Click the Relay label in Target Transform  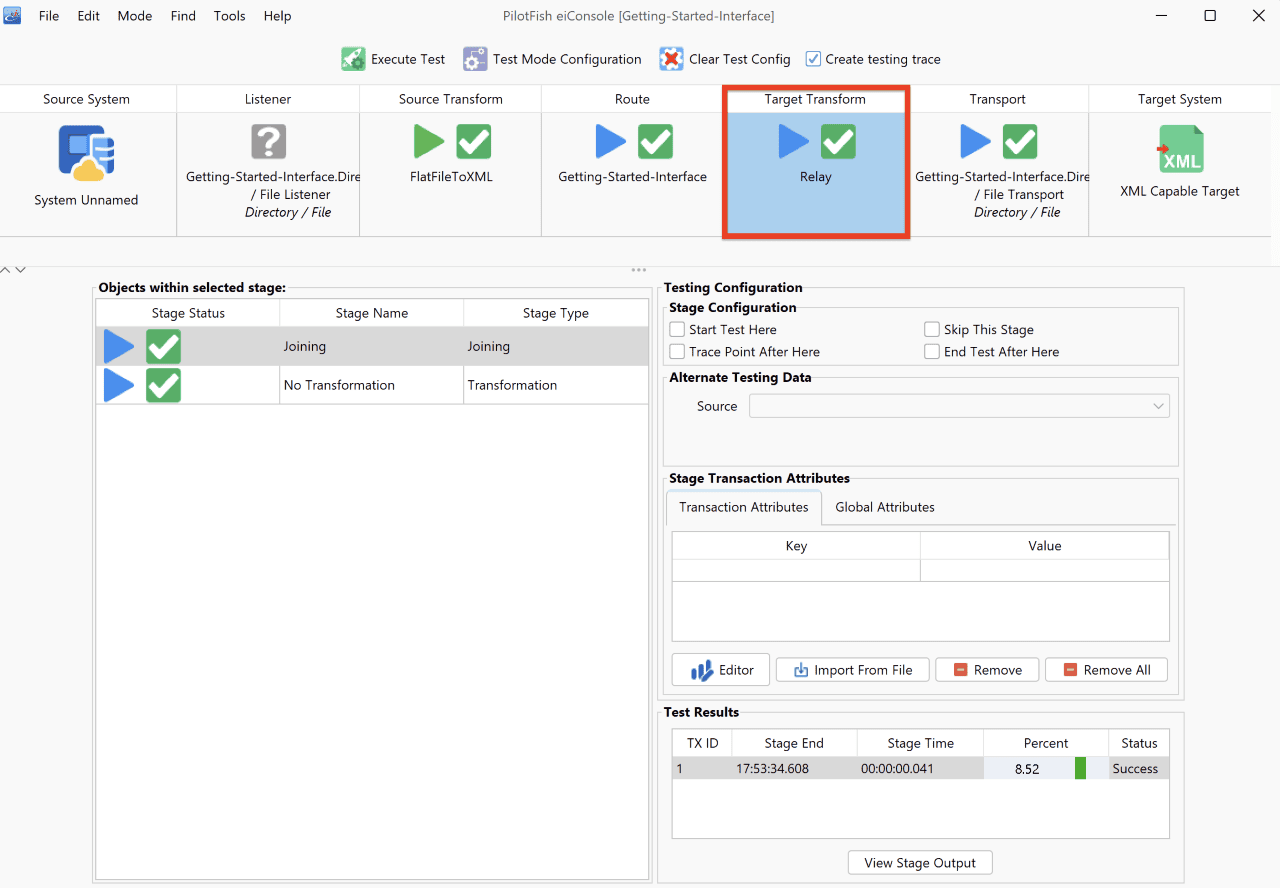[816, 177]
